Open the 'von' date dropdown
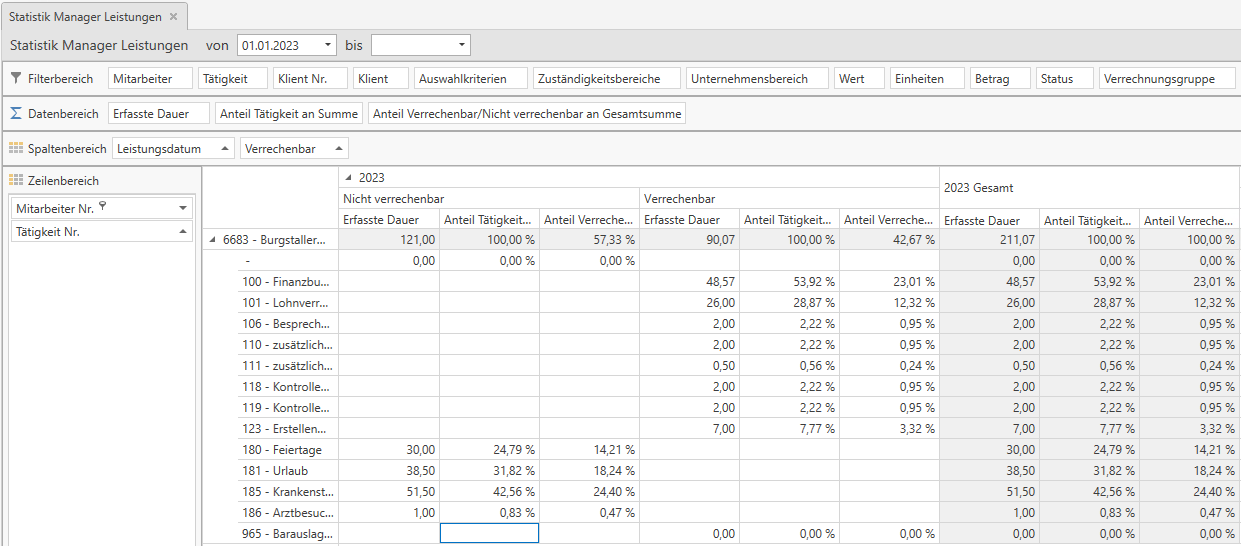 [x=329, y=45]
